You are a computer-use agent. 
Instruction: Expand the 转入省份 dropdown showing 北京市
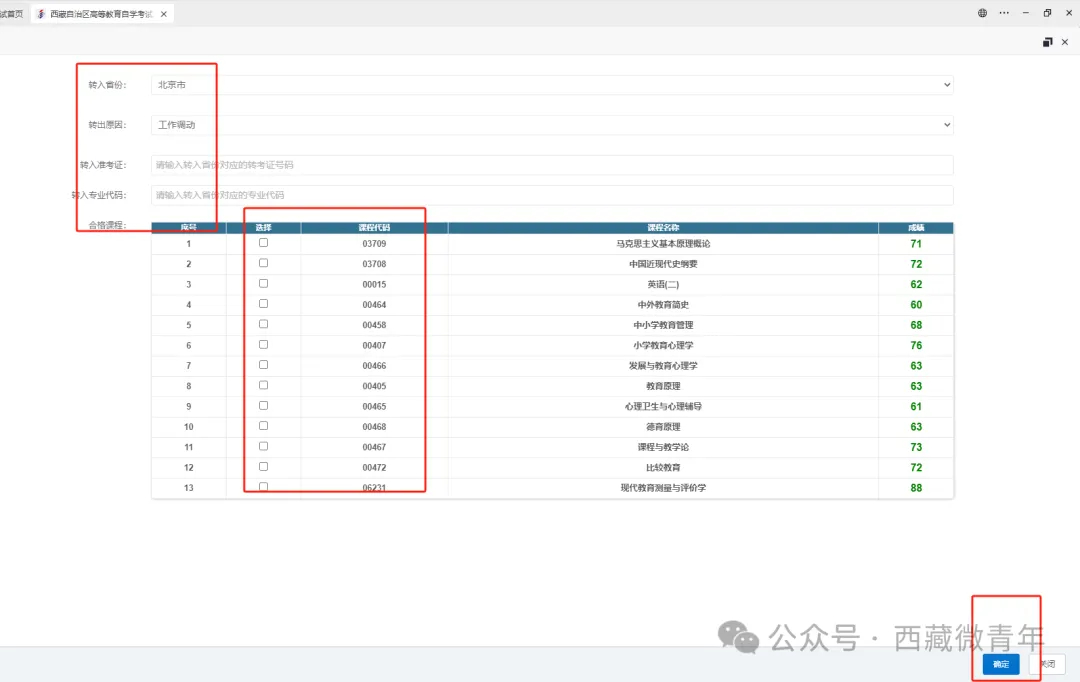[x=552, y=85]
